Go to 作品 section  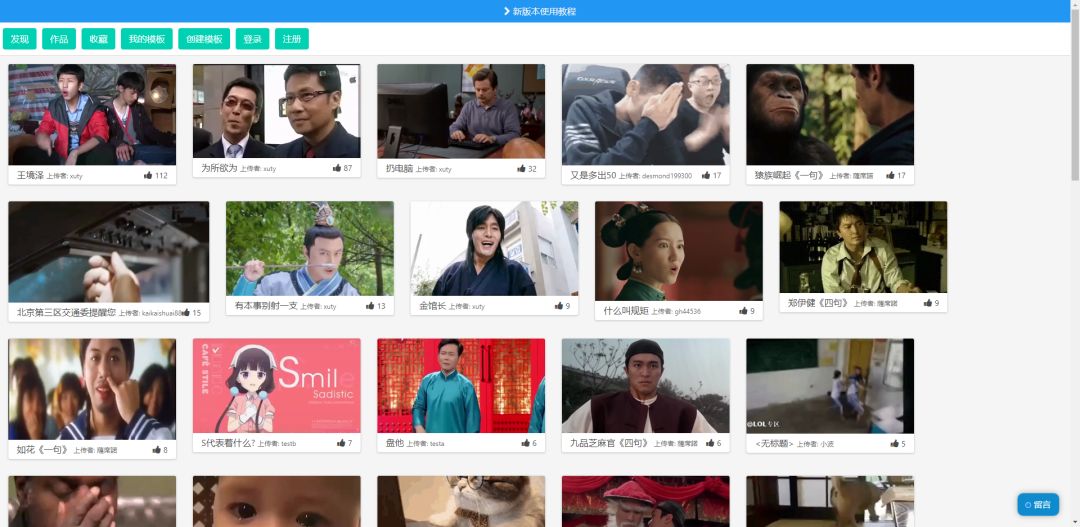pos(59,39)
